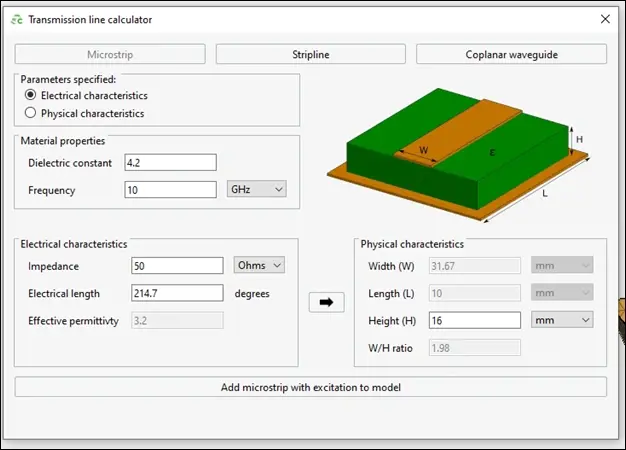
Task: Click the Dielectric constant input field
Action: [170, 162]
